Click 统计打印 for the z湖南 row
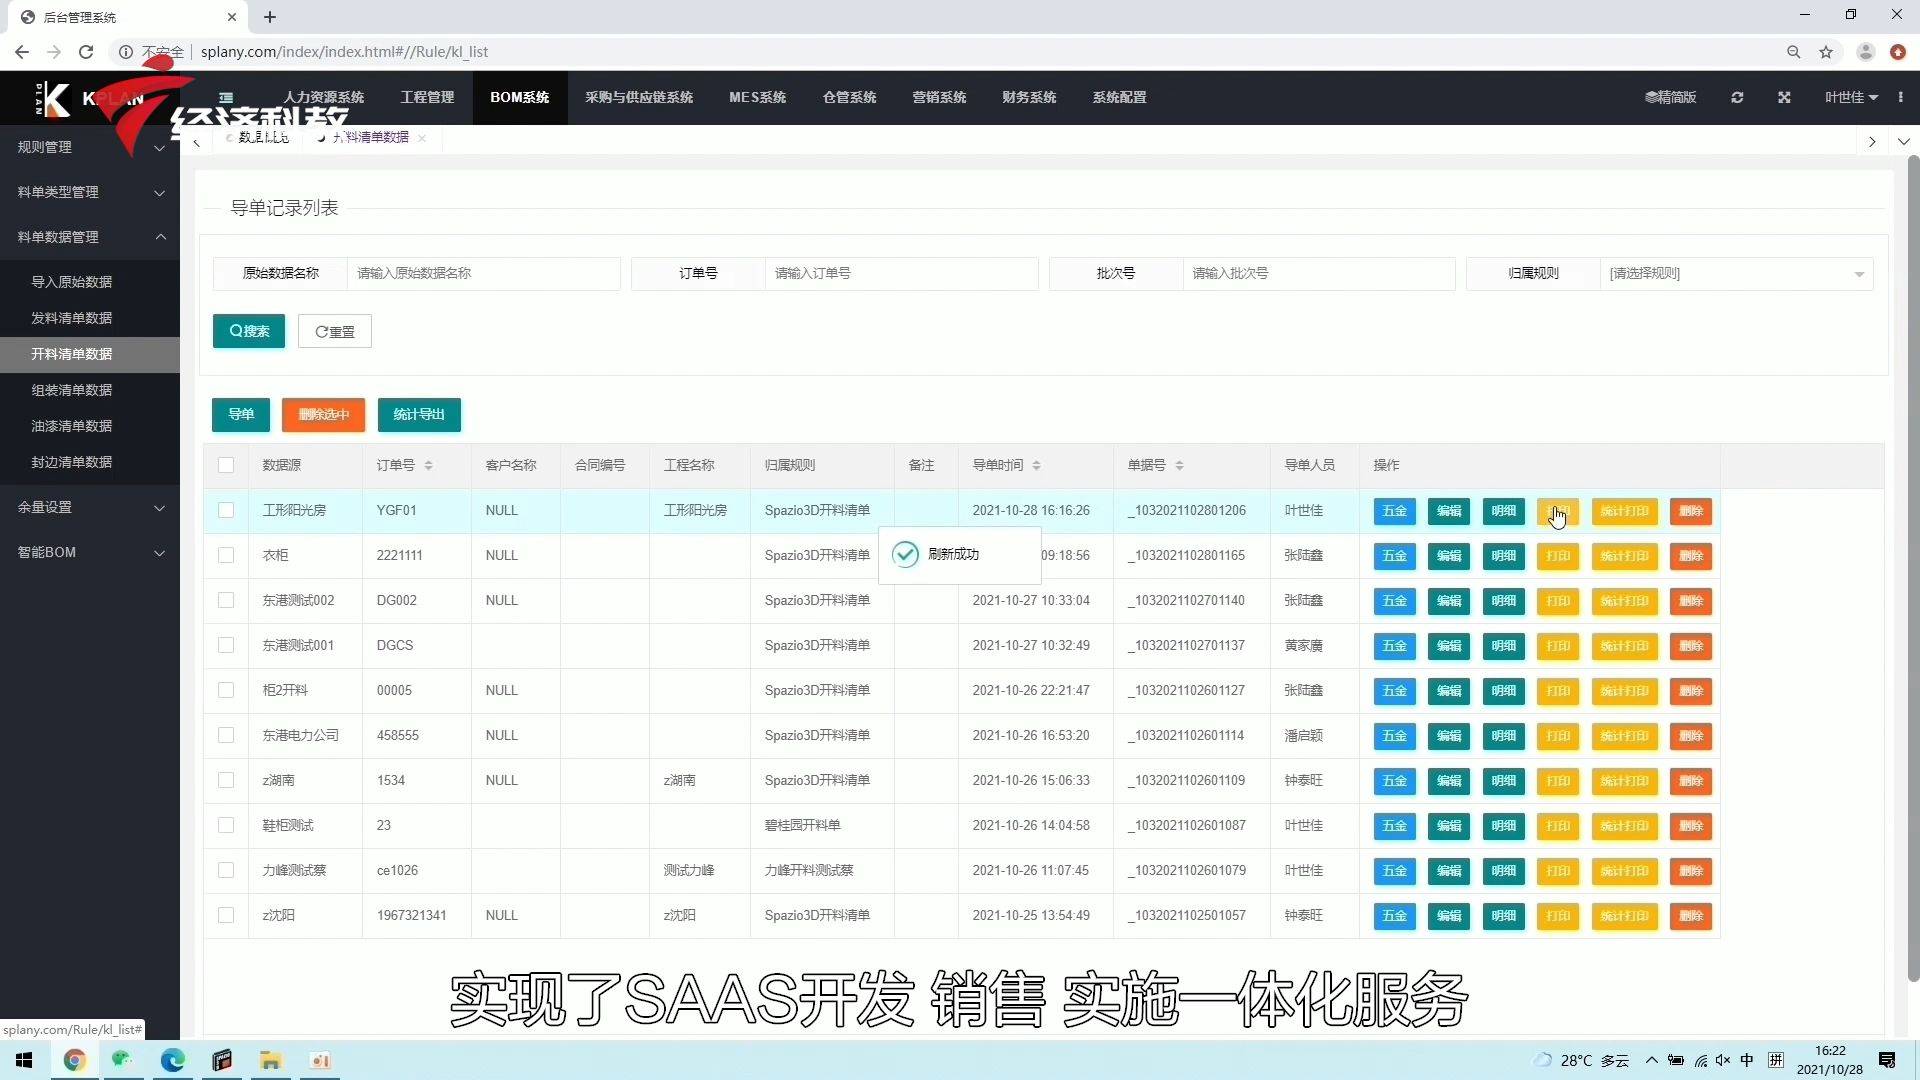The width and height of the screenshot is (1920, 1080). tap(1624, 781)
